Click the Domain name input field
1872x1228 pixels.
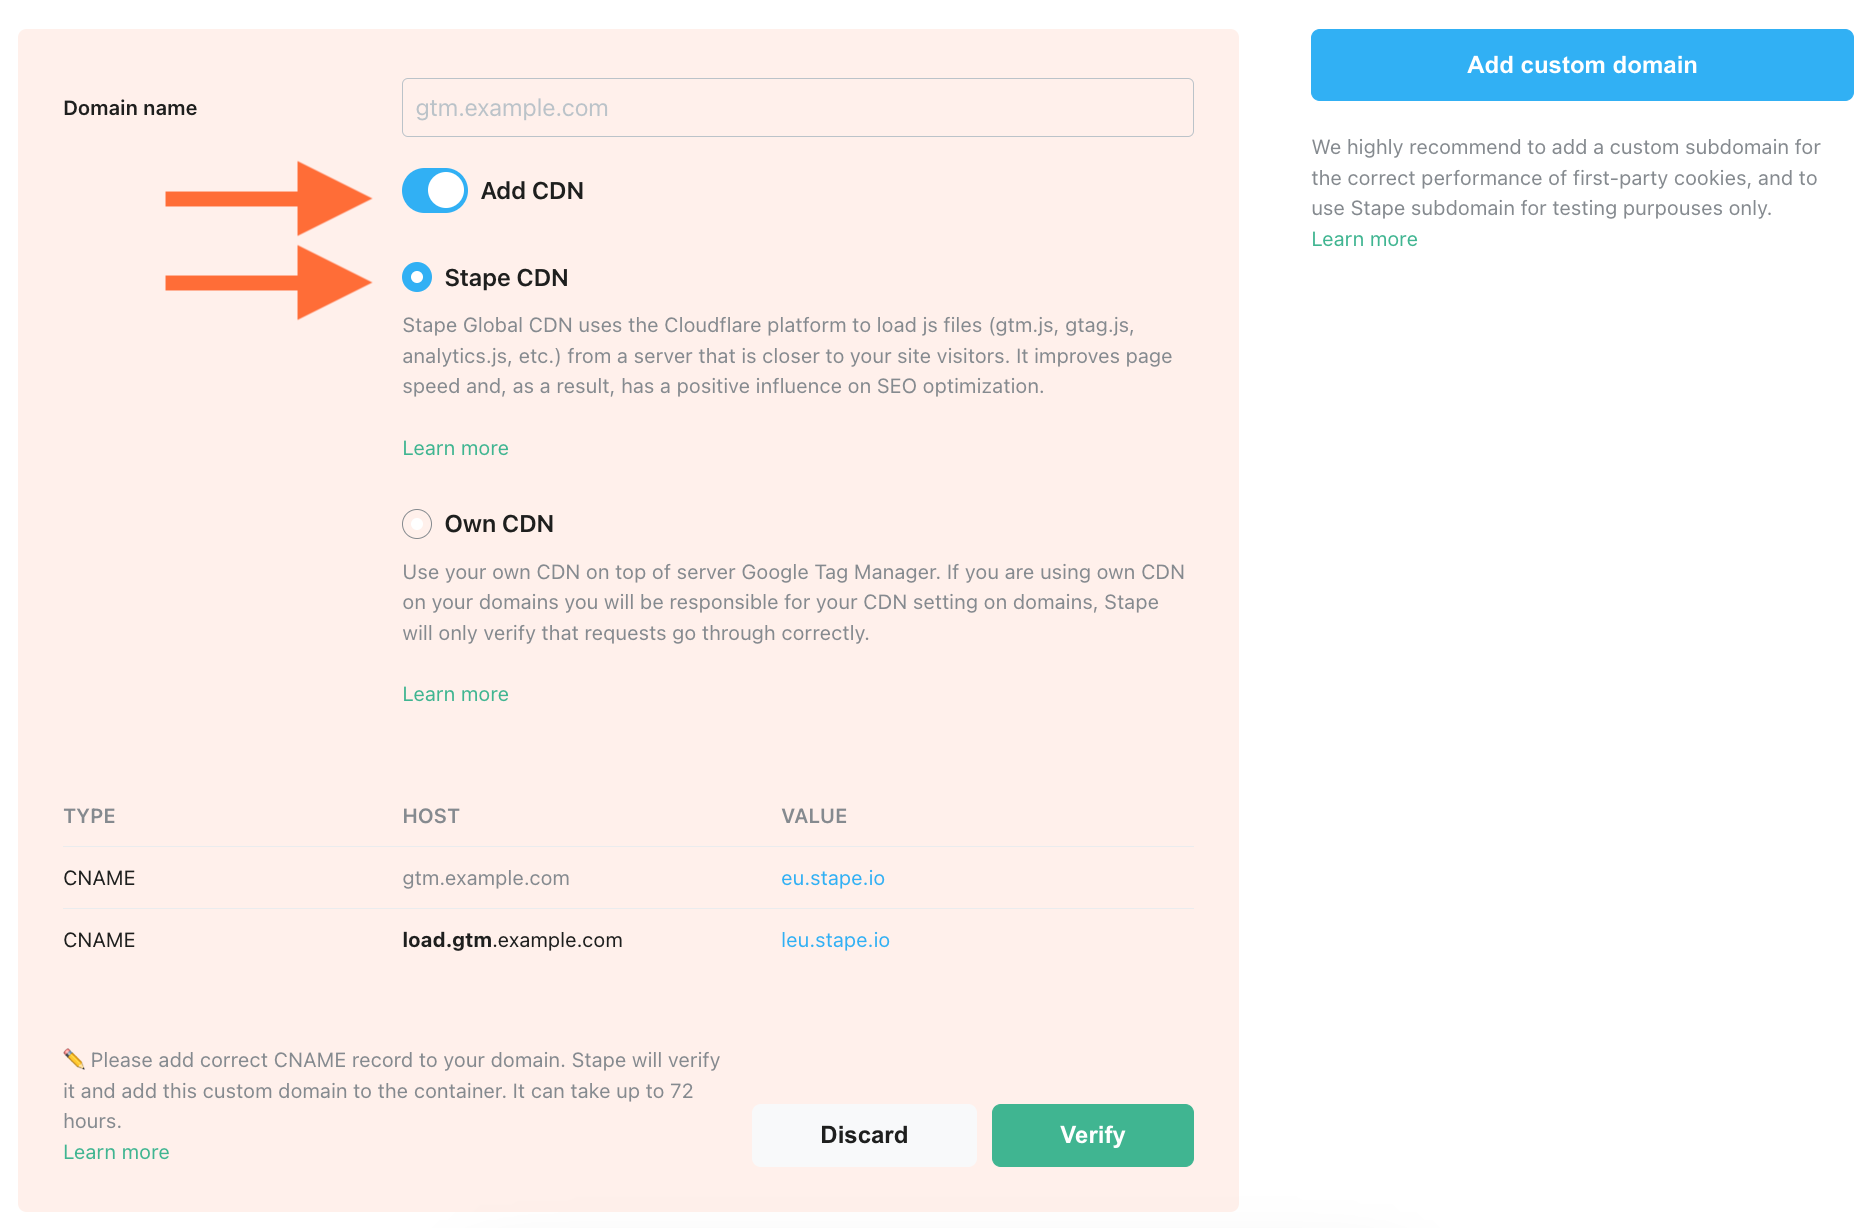(798, 108)
